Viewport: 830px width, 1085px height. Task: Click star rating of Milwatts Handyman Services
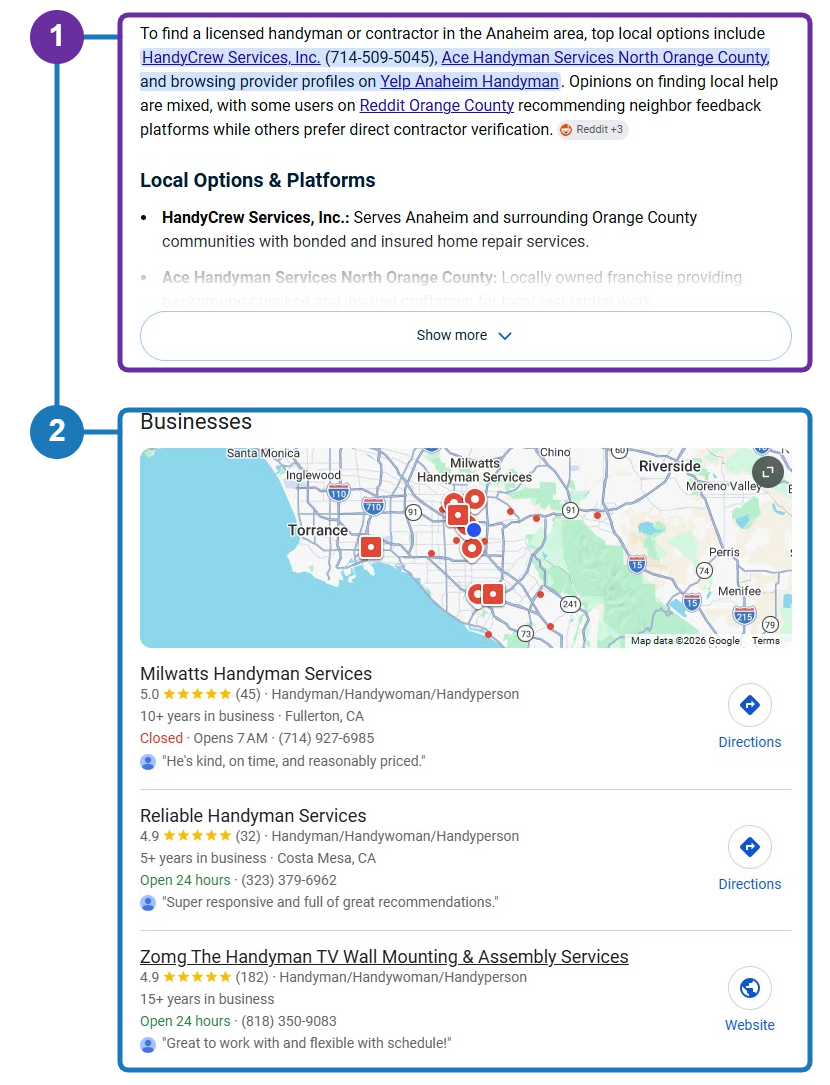[x=197, y=694]
